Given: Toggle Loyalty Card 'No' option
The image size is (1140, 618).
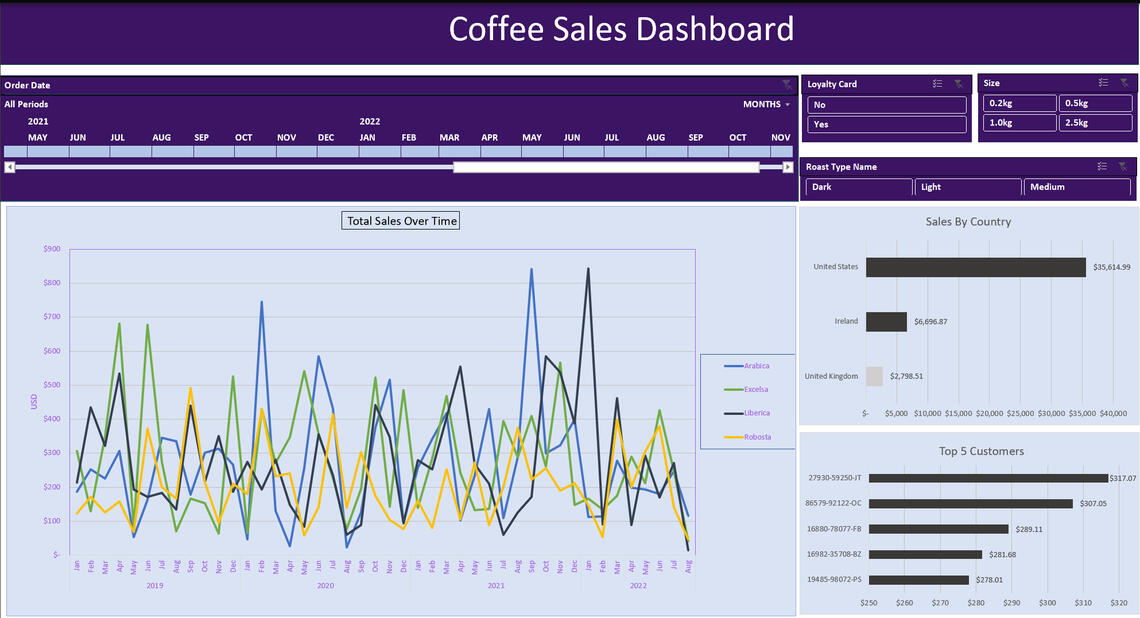Looking at the screenshot, I should (x=886, y=105).
